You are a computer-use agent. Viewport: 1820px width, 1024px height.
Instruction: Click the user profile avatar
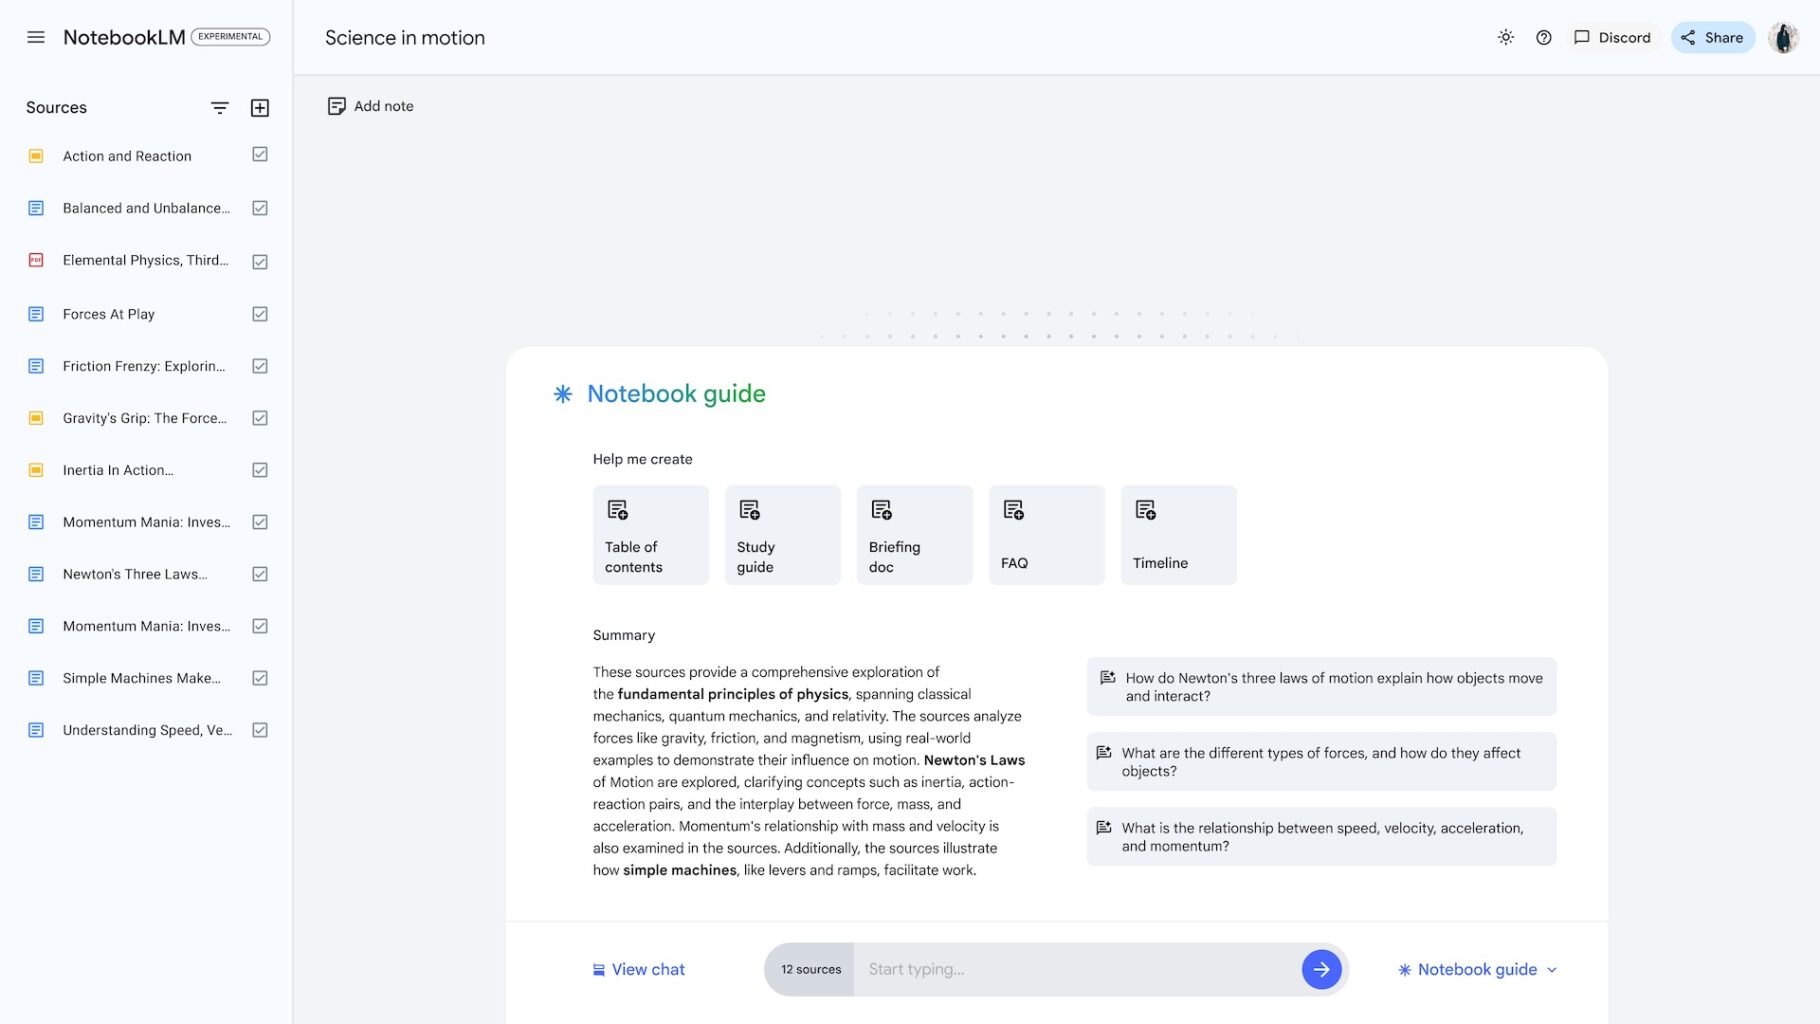click(x=1782, y=37)
